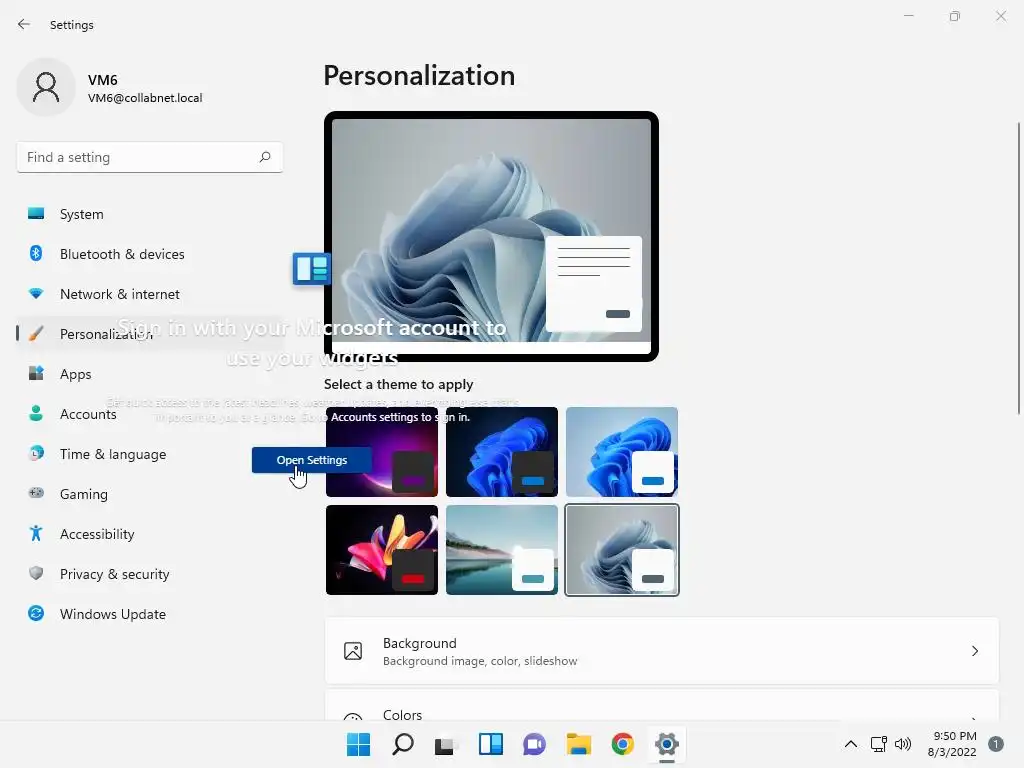Click the vertical scrollbar on the right
Screen dimensions: 1024x768
[x=1019, y=268]
